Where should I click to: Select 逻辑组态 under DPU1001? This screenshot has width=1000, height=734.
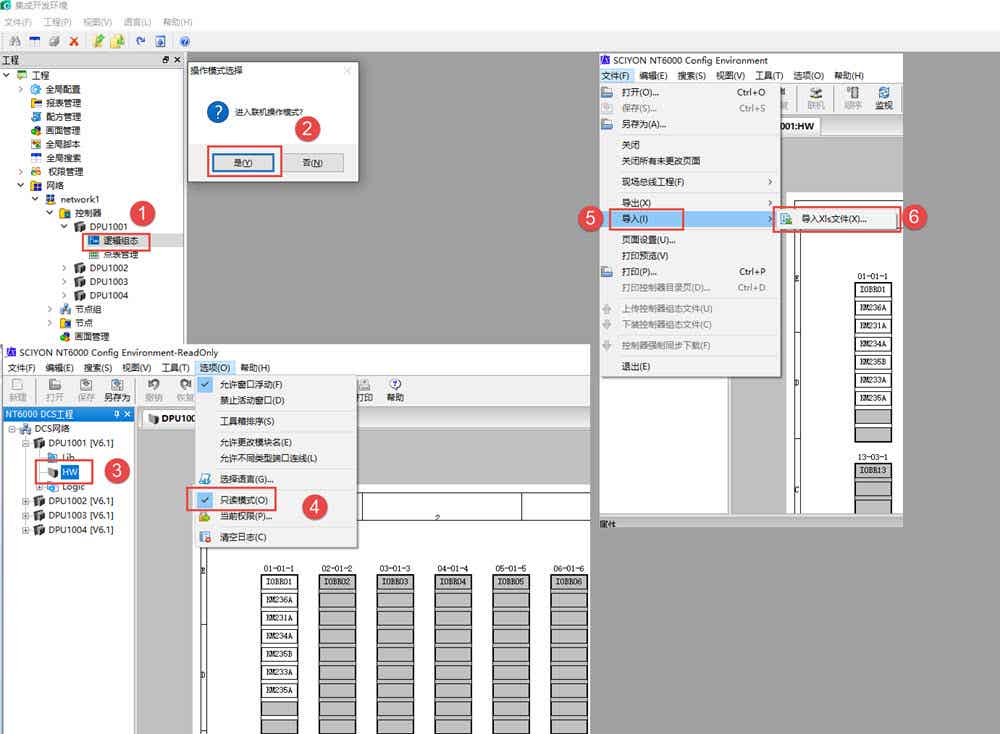click(x=121, y=240)
